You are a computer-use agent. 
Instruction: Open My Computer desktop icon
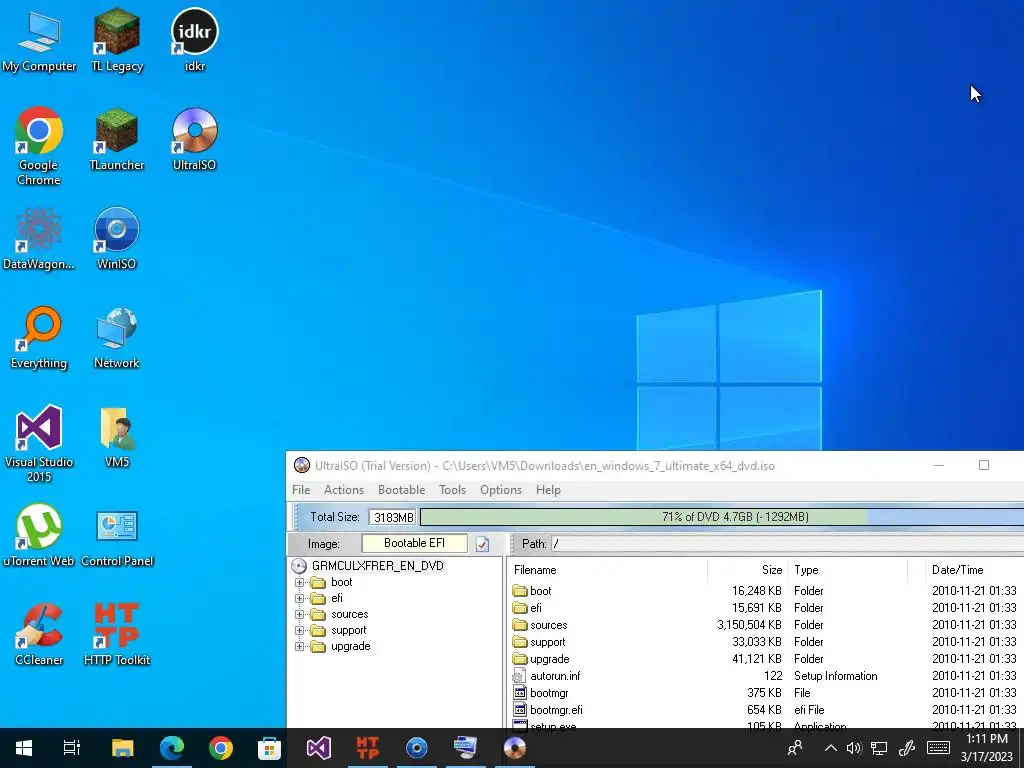coord(39,40)
